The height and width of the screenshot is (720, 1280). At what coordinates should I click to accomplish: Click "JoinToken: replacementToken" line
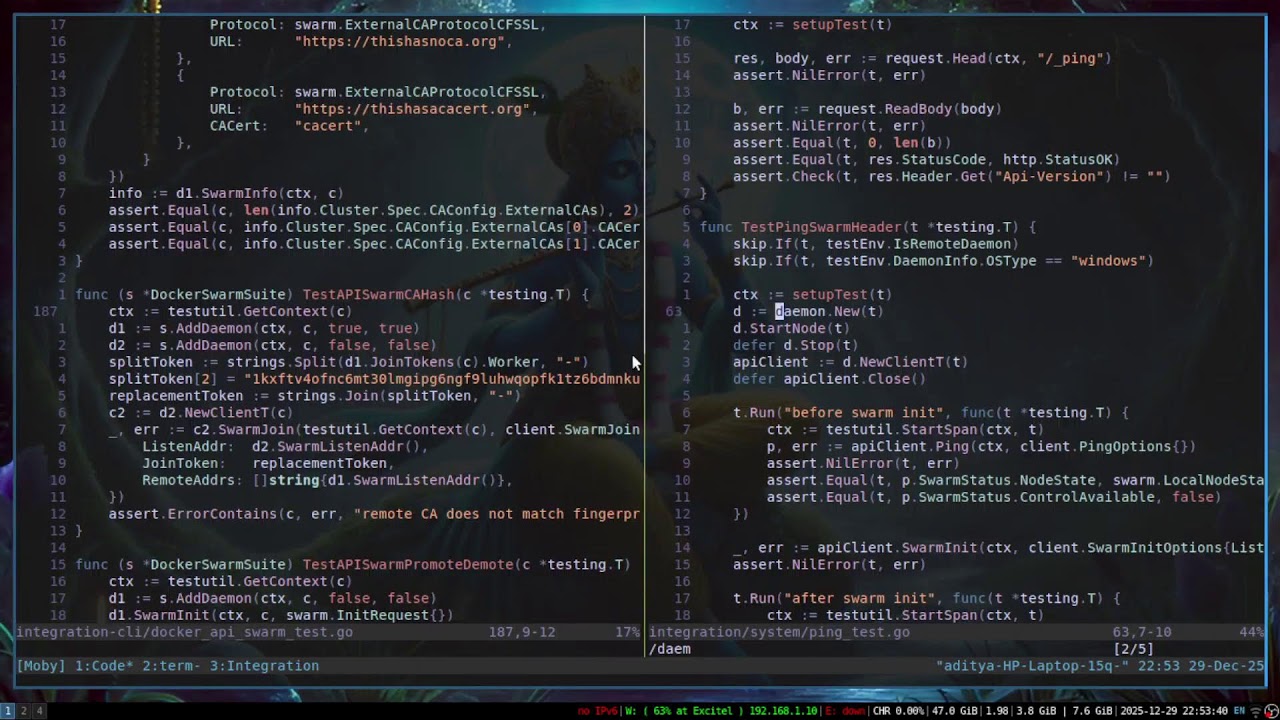point(268,463)
